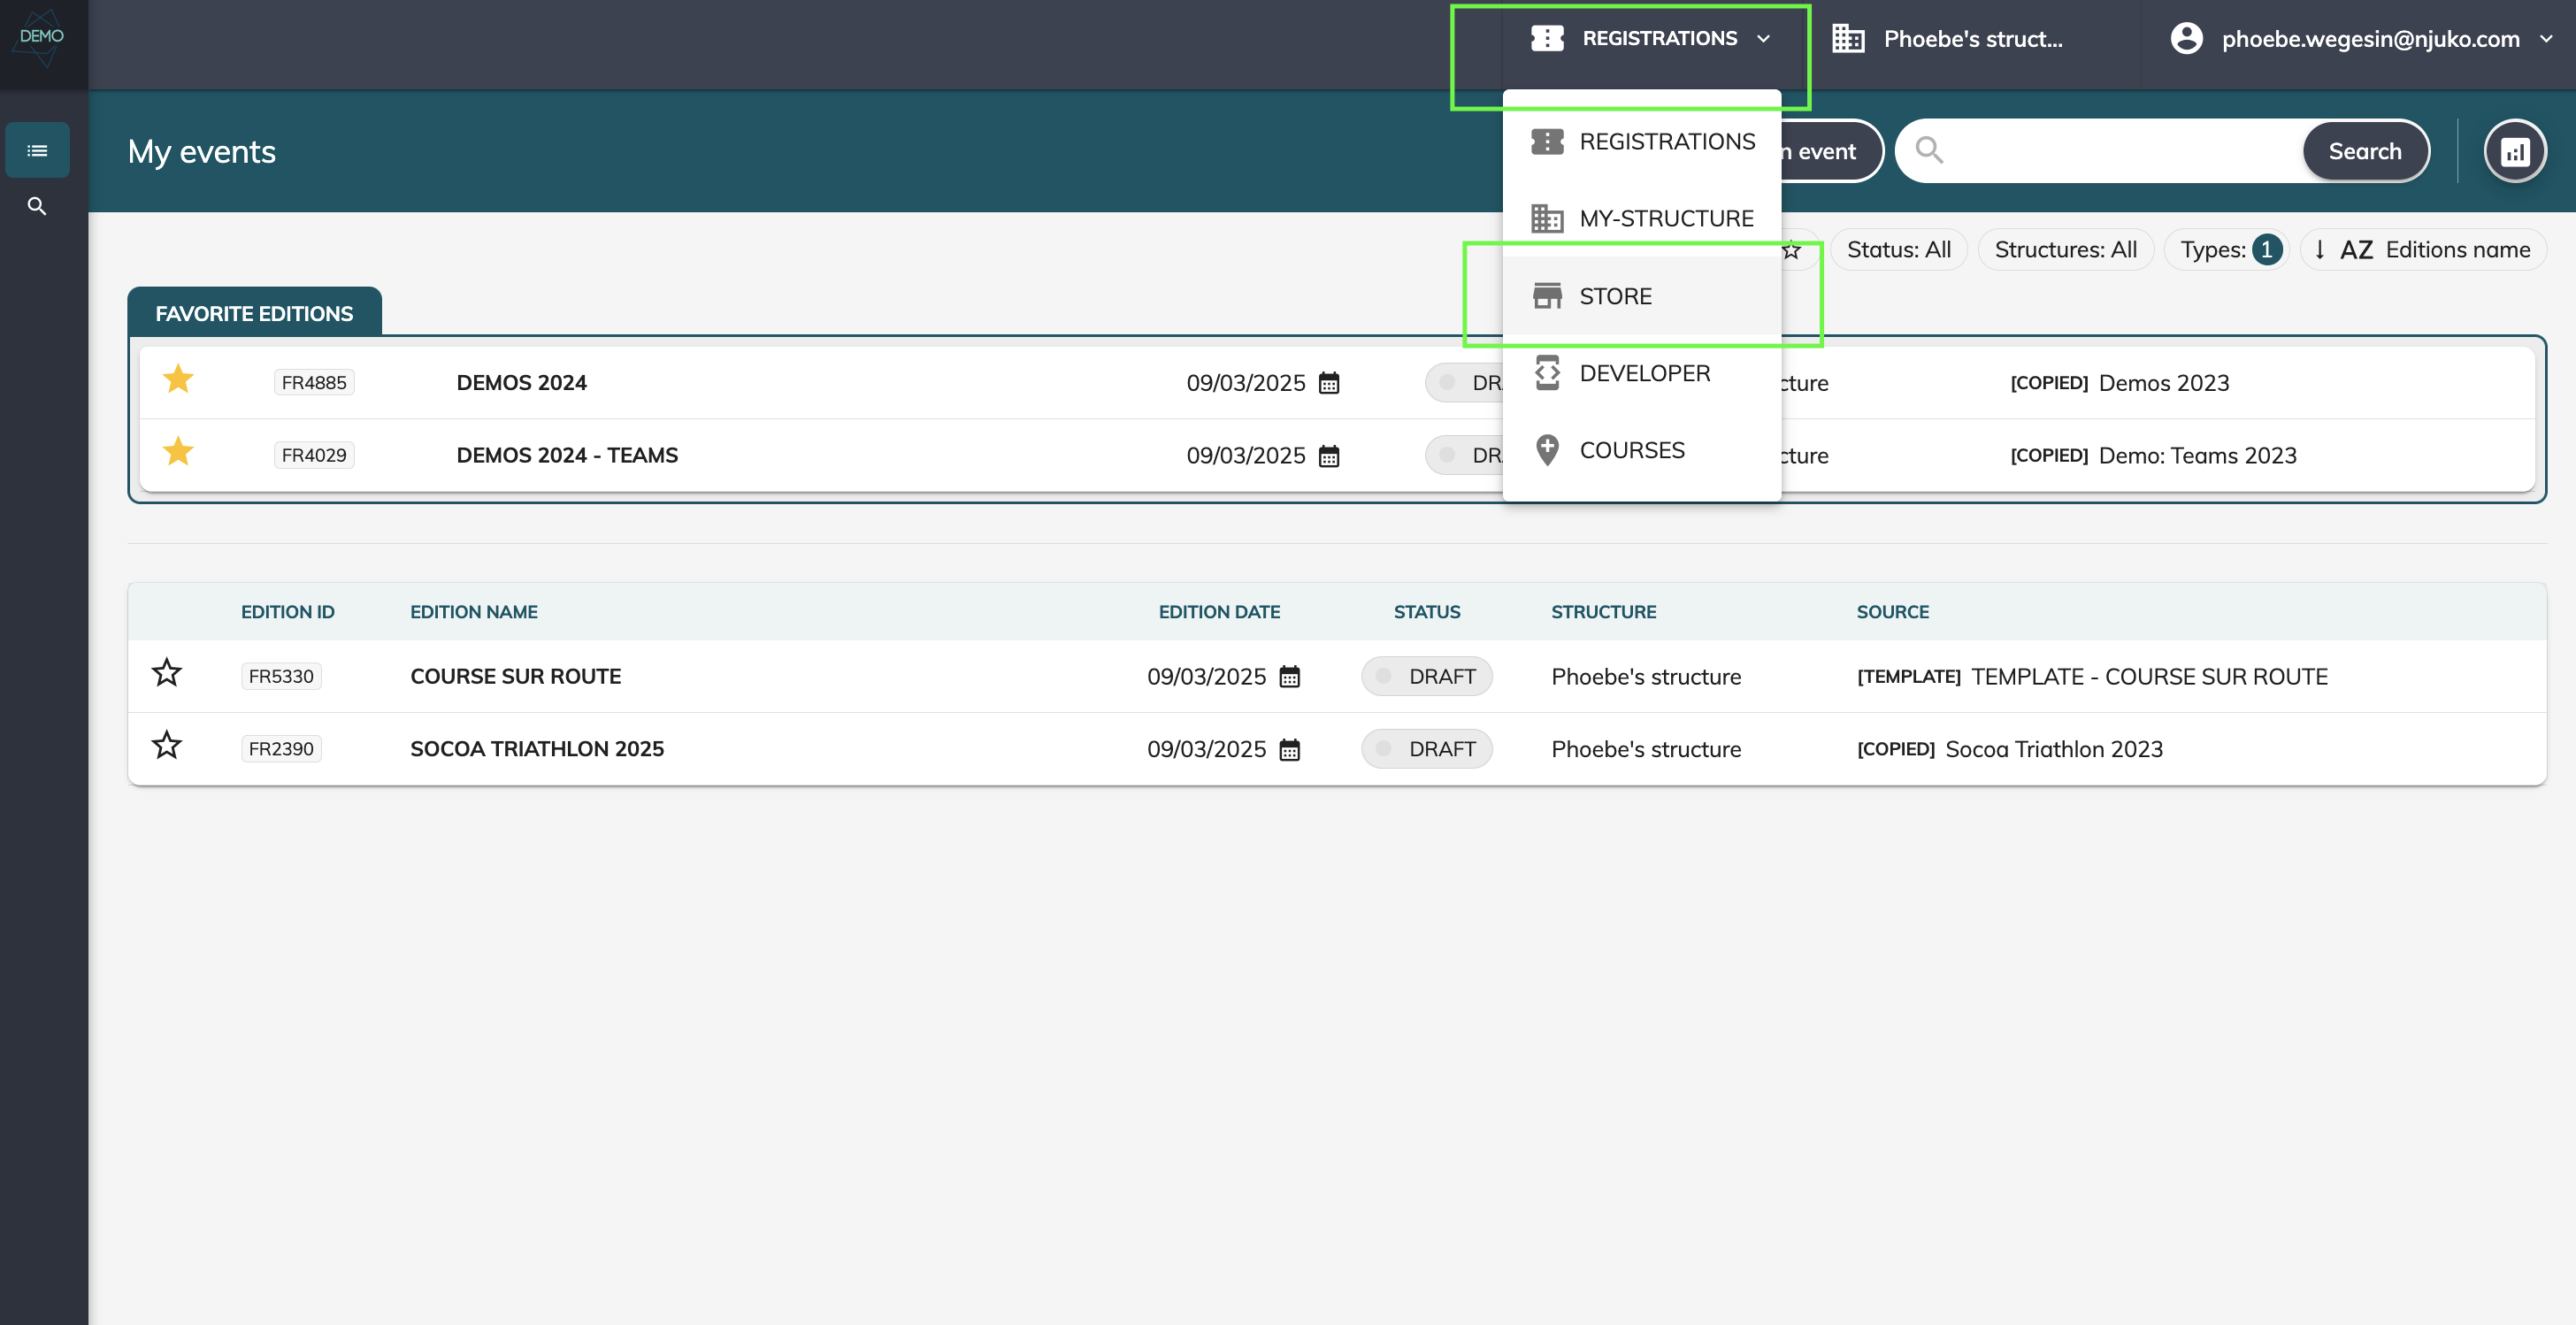Click the sort direction arrow icon

click(x=2319, y=250)
